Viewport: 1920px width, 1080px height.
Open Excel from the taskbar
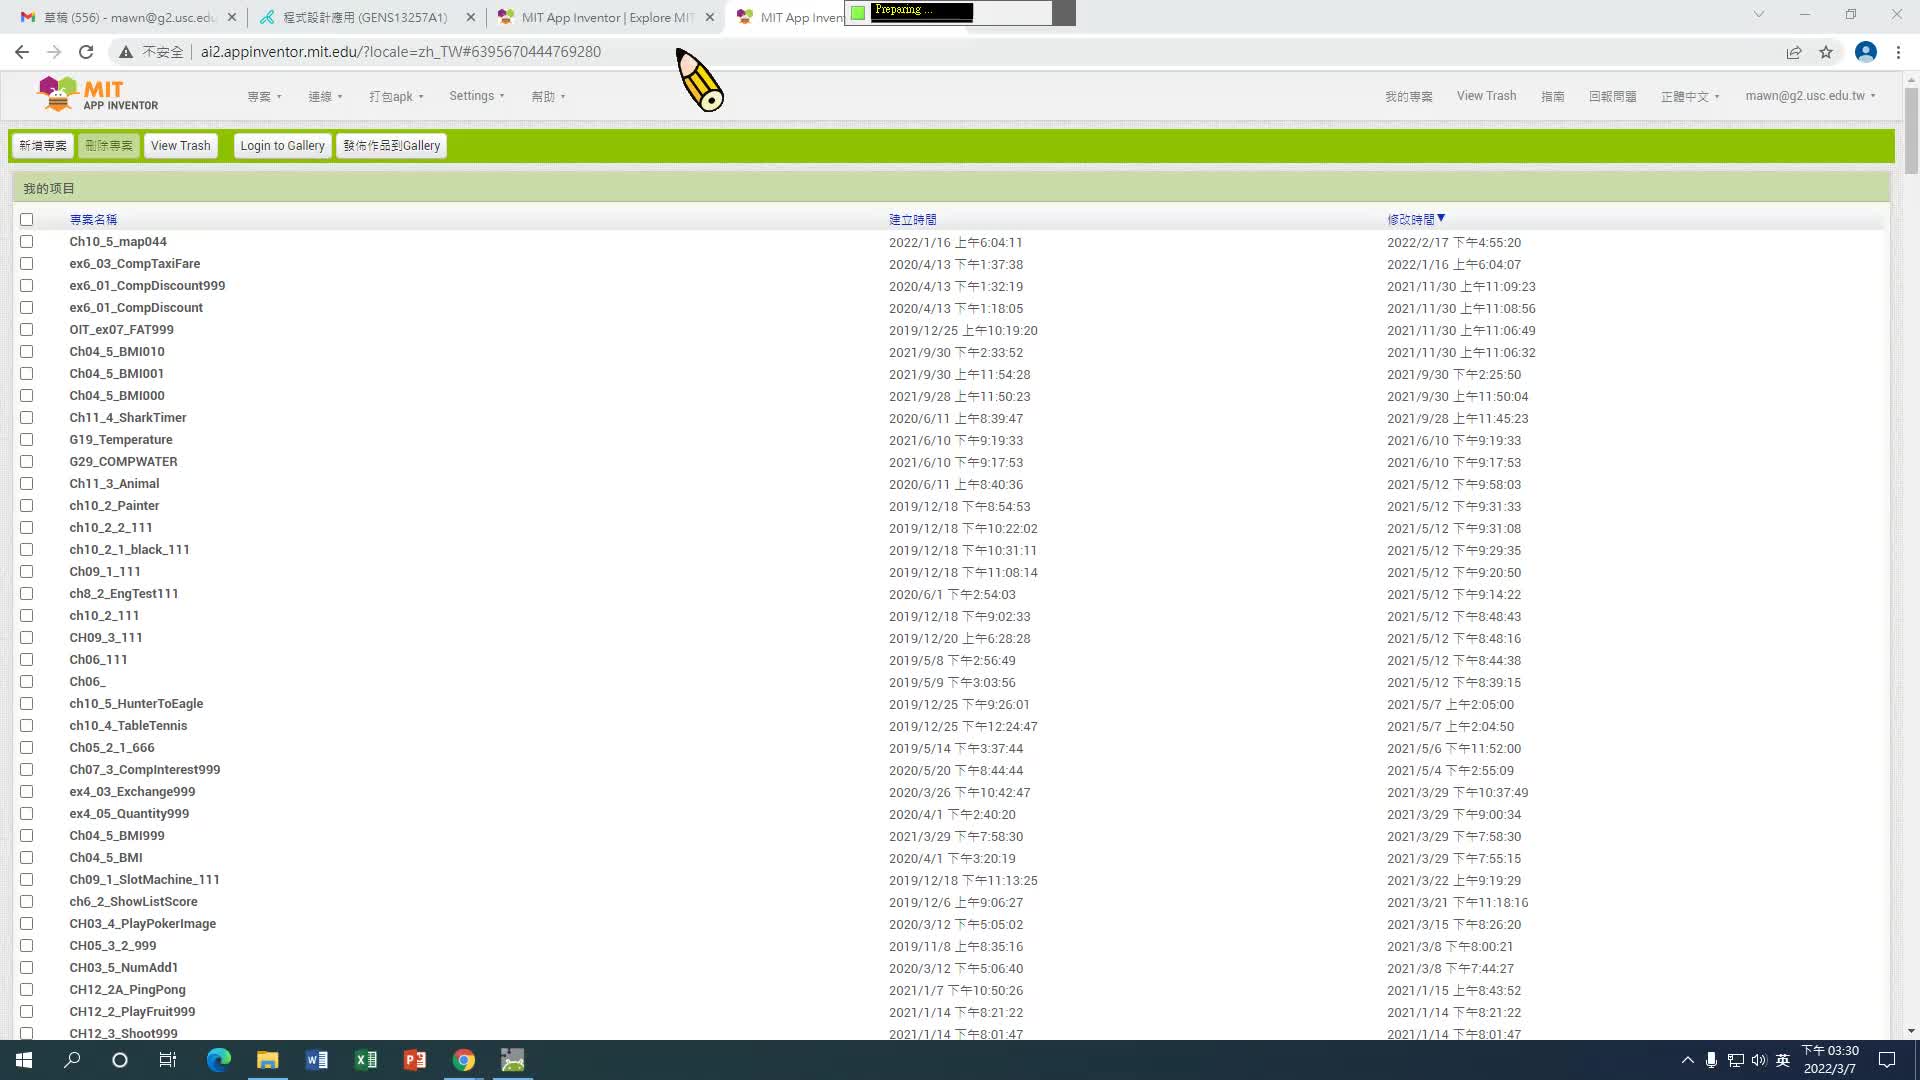coord(365,1060)
